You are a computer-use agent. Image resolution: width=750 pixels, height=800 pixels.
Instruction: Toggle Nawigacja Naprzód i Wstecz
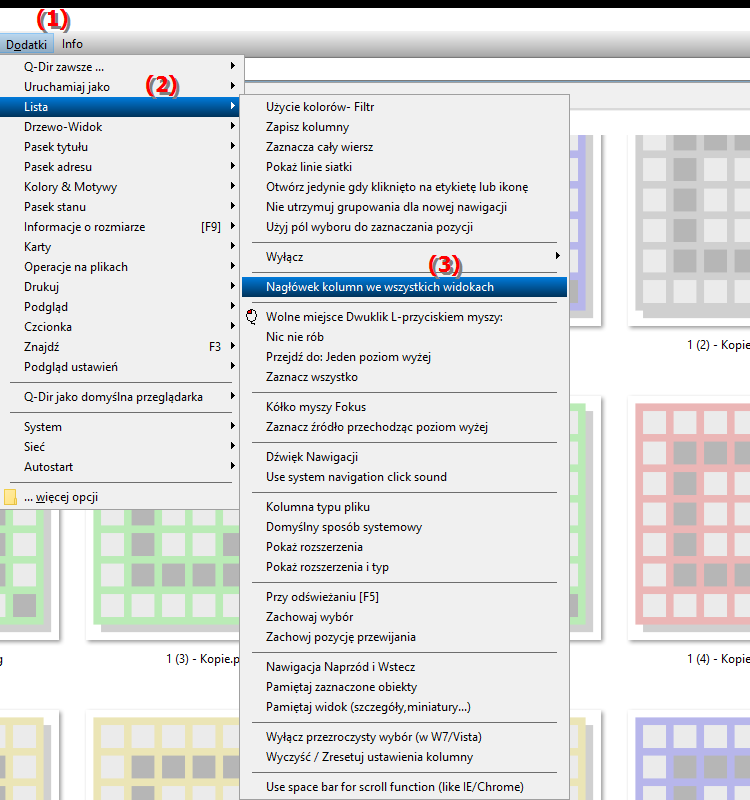coord(404,667)
